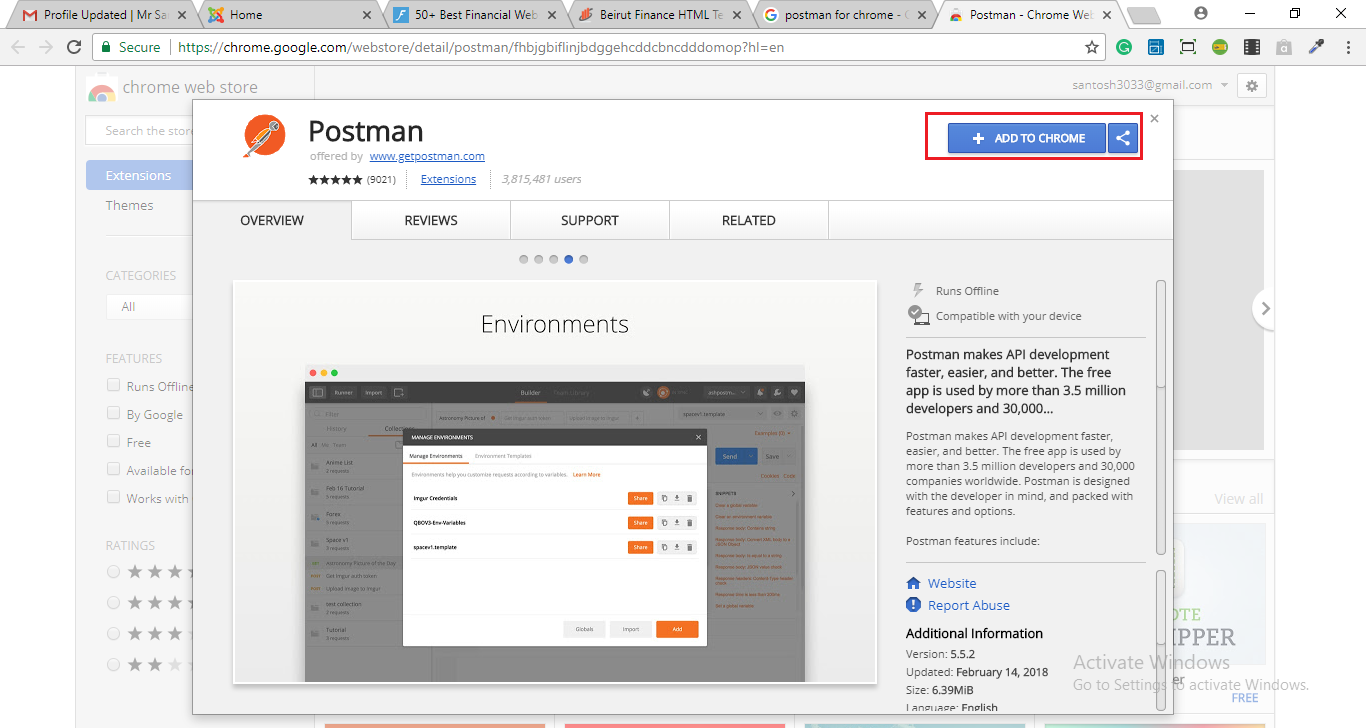Click the Grammarly extension icon

tap(1124, 47)
